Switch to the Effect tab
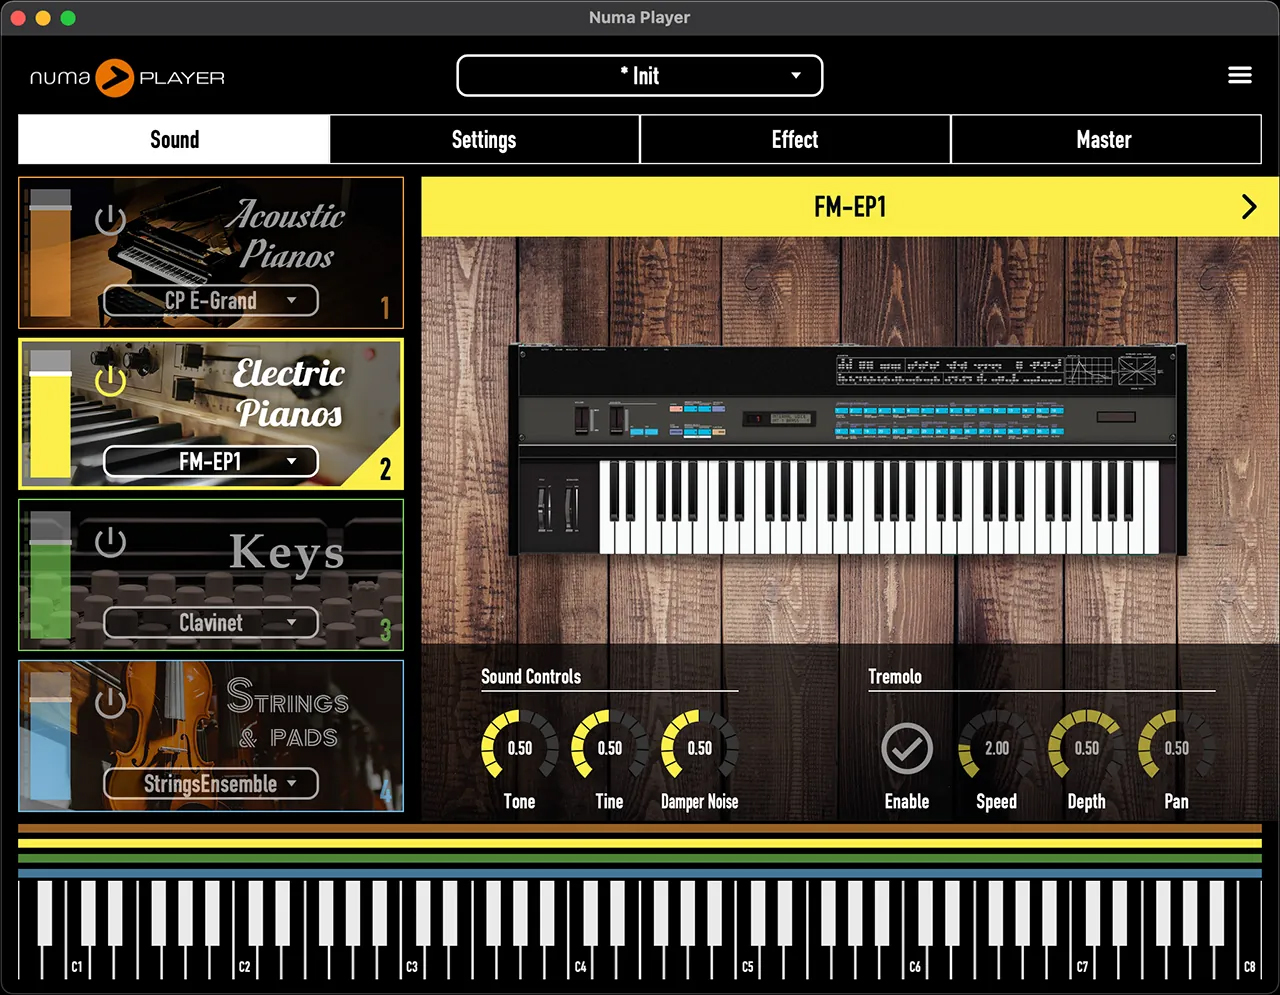This screenshot has height=995, width=1280. [x=795, y=139]
